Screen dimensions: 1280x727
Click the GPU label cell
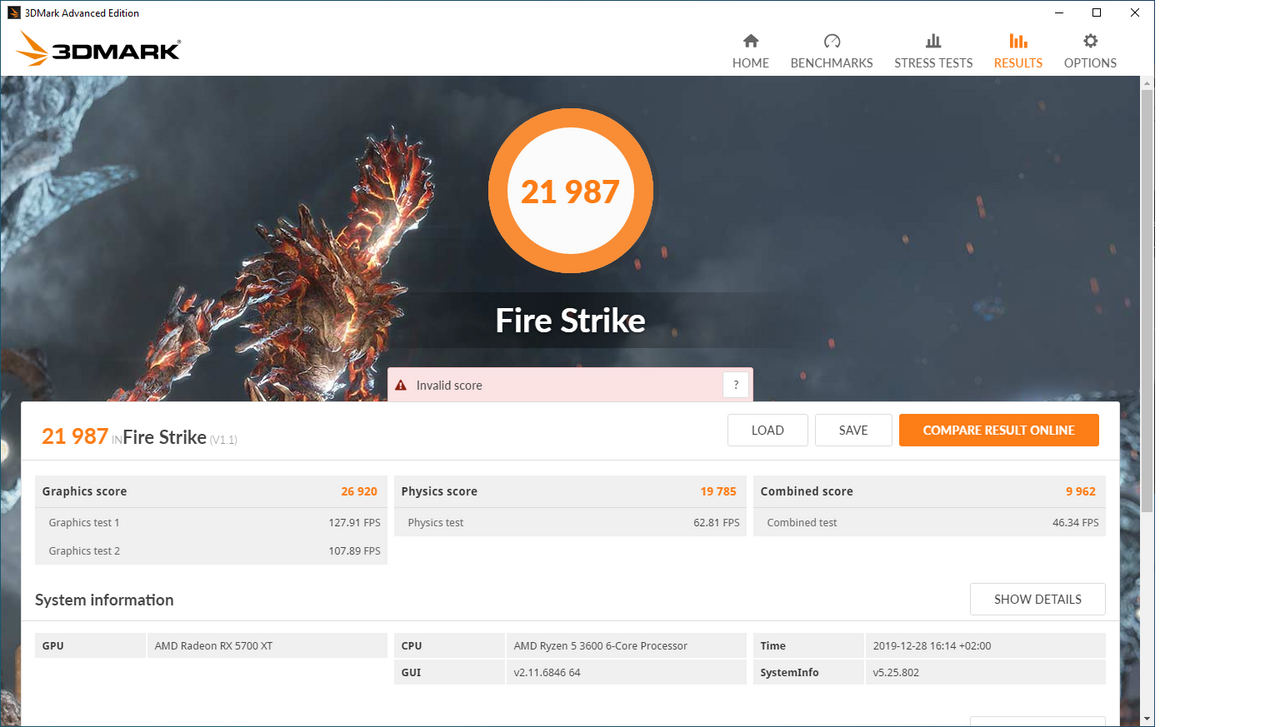[x=90, y=646]
